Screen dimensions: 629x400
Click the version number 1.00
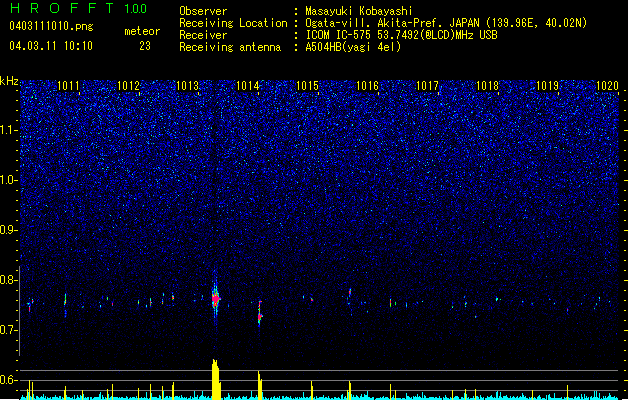(x=135, y=8)
